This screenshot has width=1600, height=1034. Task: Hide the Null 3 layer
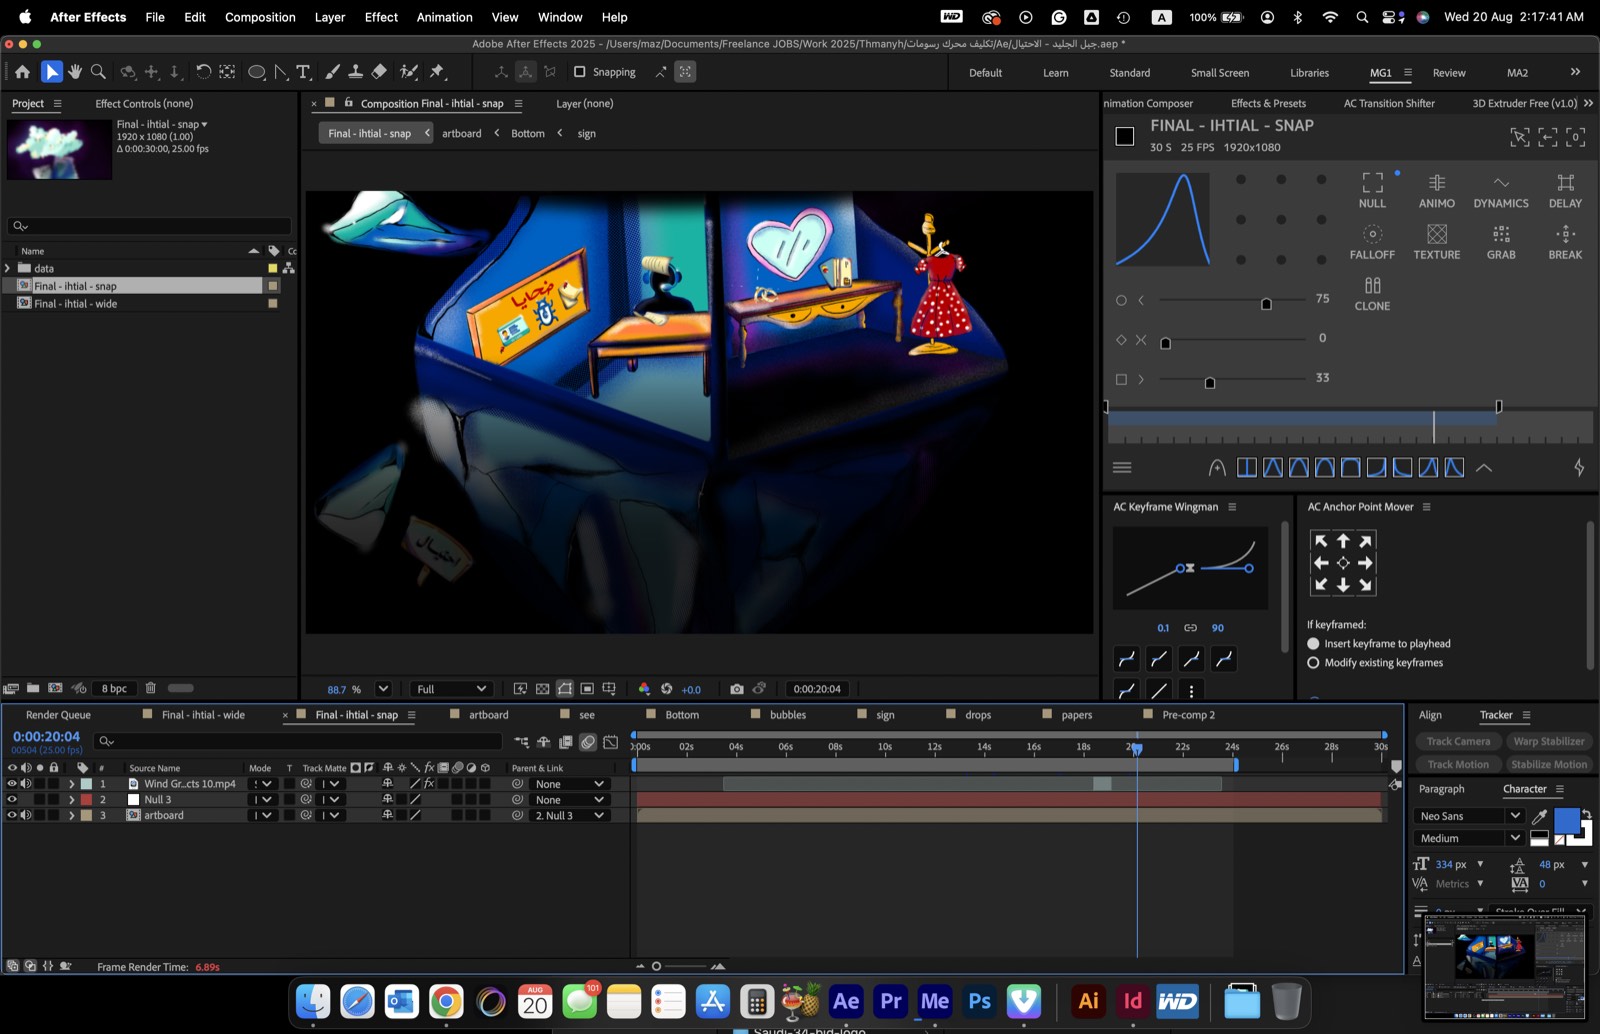click(x=12, y=800)
